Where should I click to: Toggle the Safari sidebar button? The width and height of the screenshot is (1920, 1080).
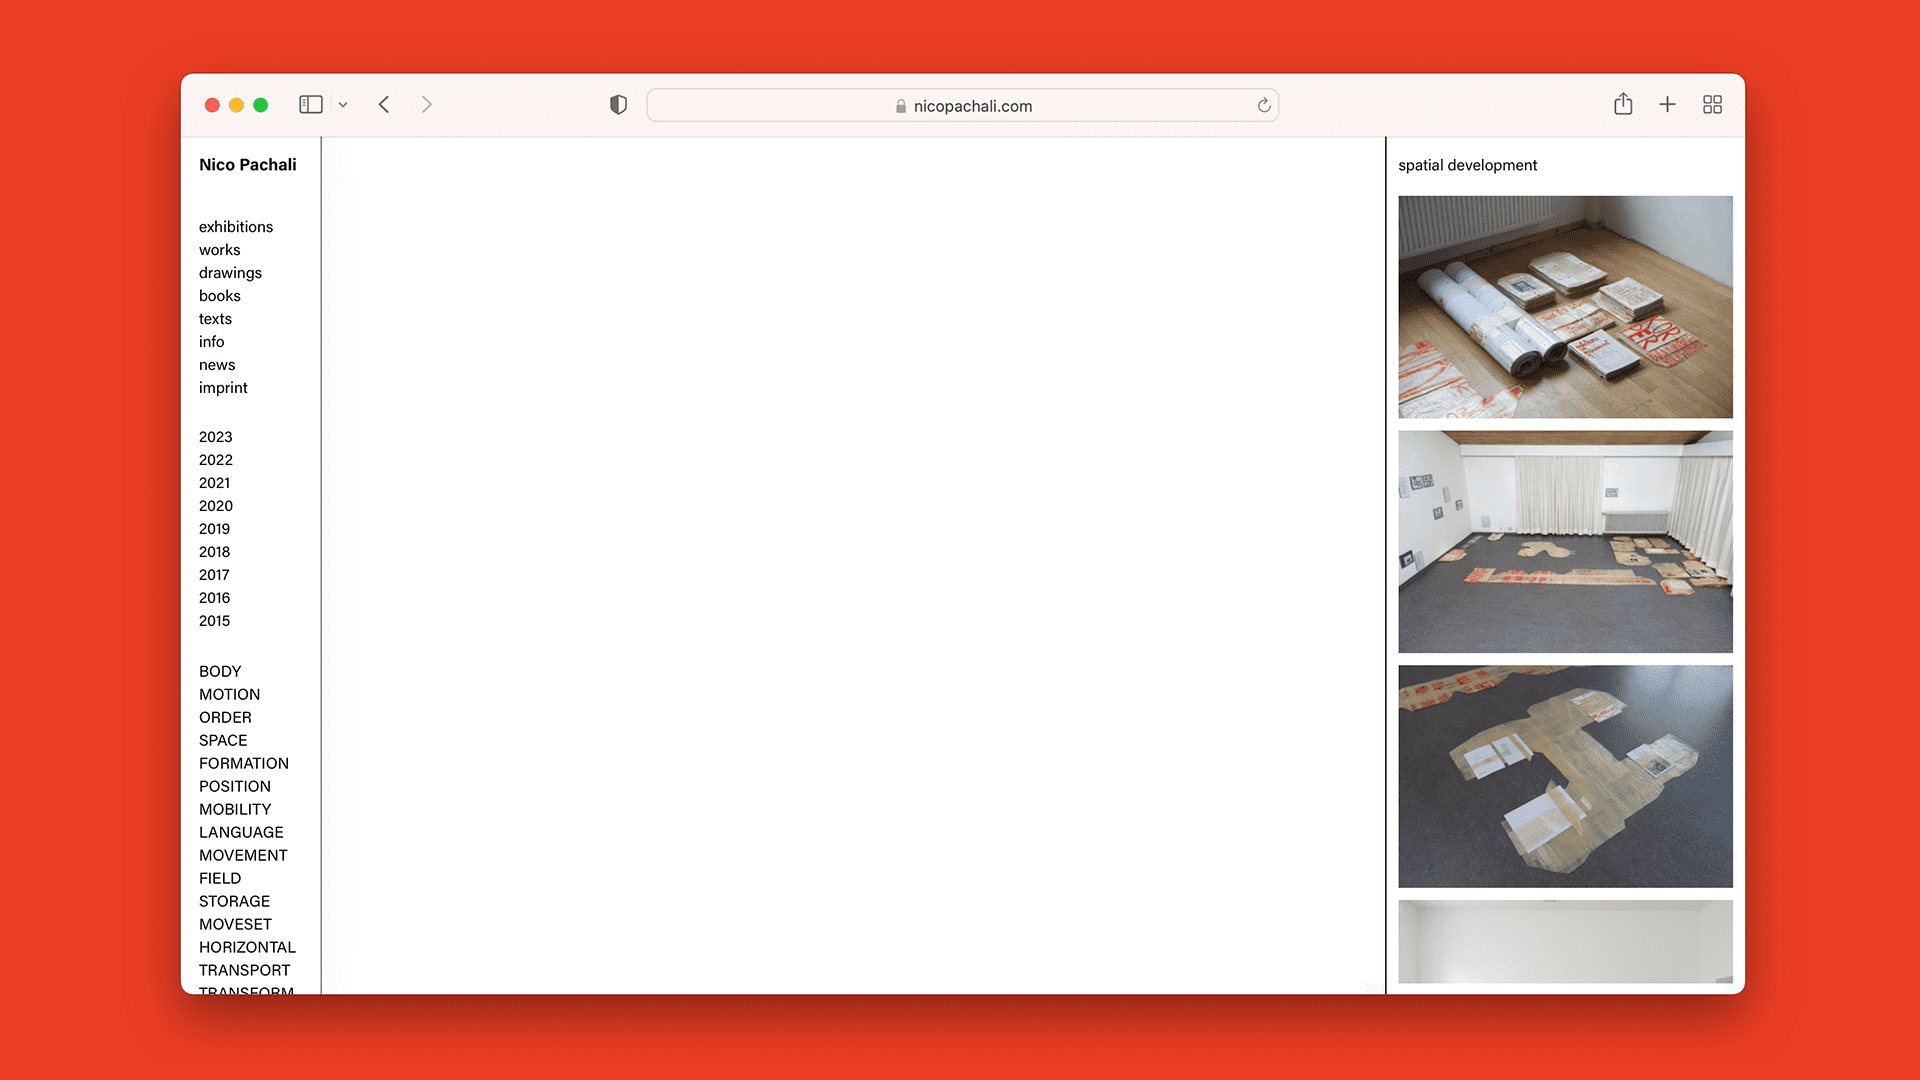(x=311, y=105)
